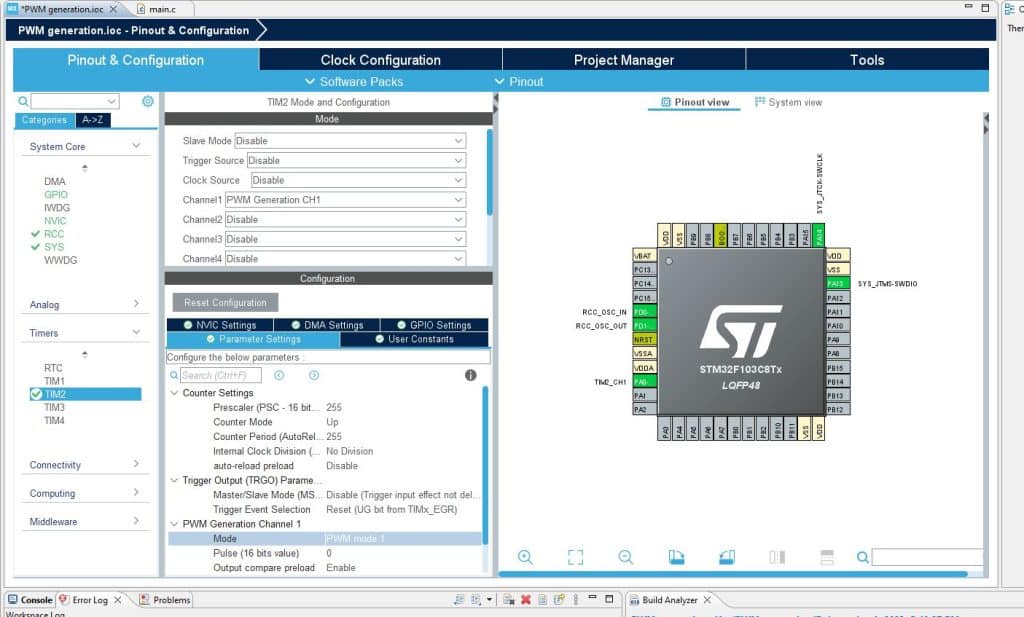Collapse PWM Generation Channel 1 group
The image size is (1024, 617).
tap(174, 524)
